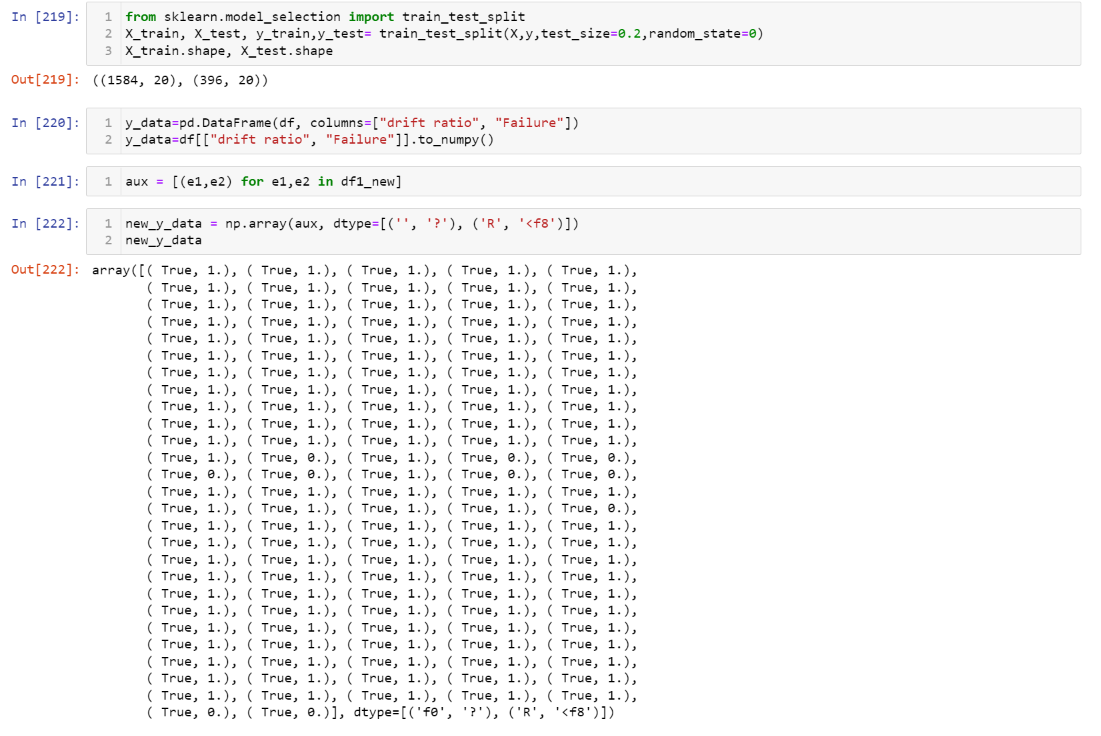Click line number 2 in cell 222
Image resolution: width=1101 pixels, height=736 pixels.
[106, 240]
